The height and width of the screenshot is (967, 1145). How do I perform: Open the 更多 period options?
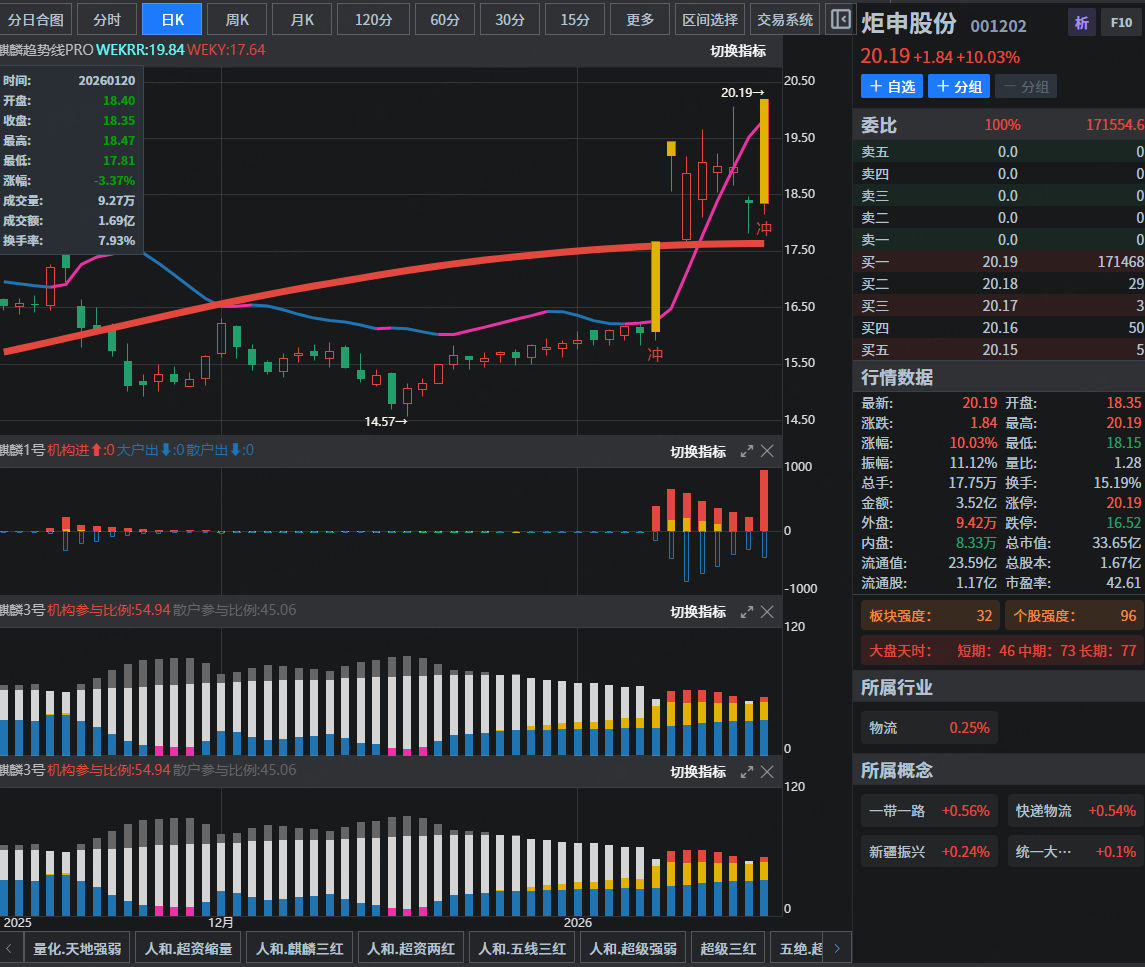coord(640,19)
